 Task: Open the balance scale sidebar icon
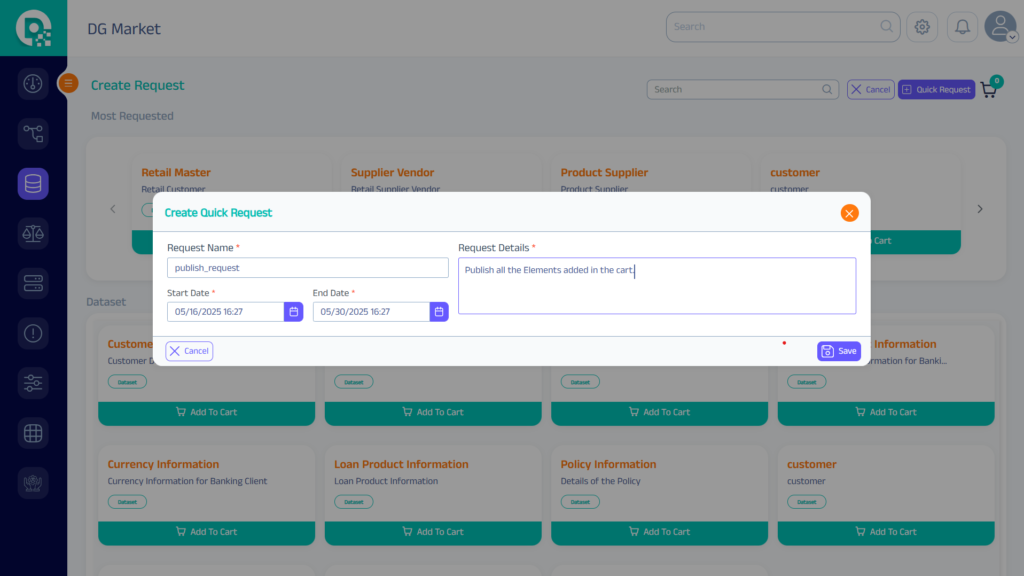pyautogui.click(x=33, y=233)
